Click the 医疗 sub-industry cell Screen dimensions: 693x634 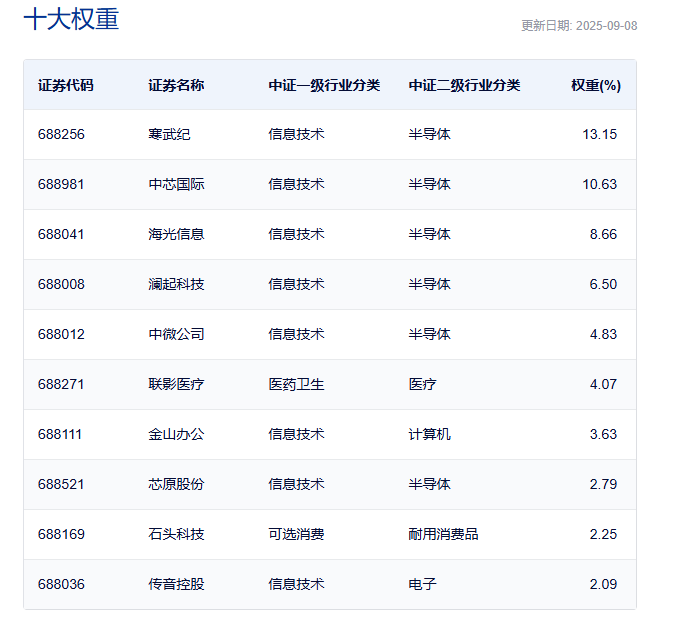(x=423, y=384)
